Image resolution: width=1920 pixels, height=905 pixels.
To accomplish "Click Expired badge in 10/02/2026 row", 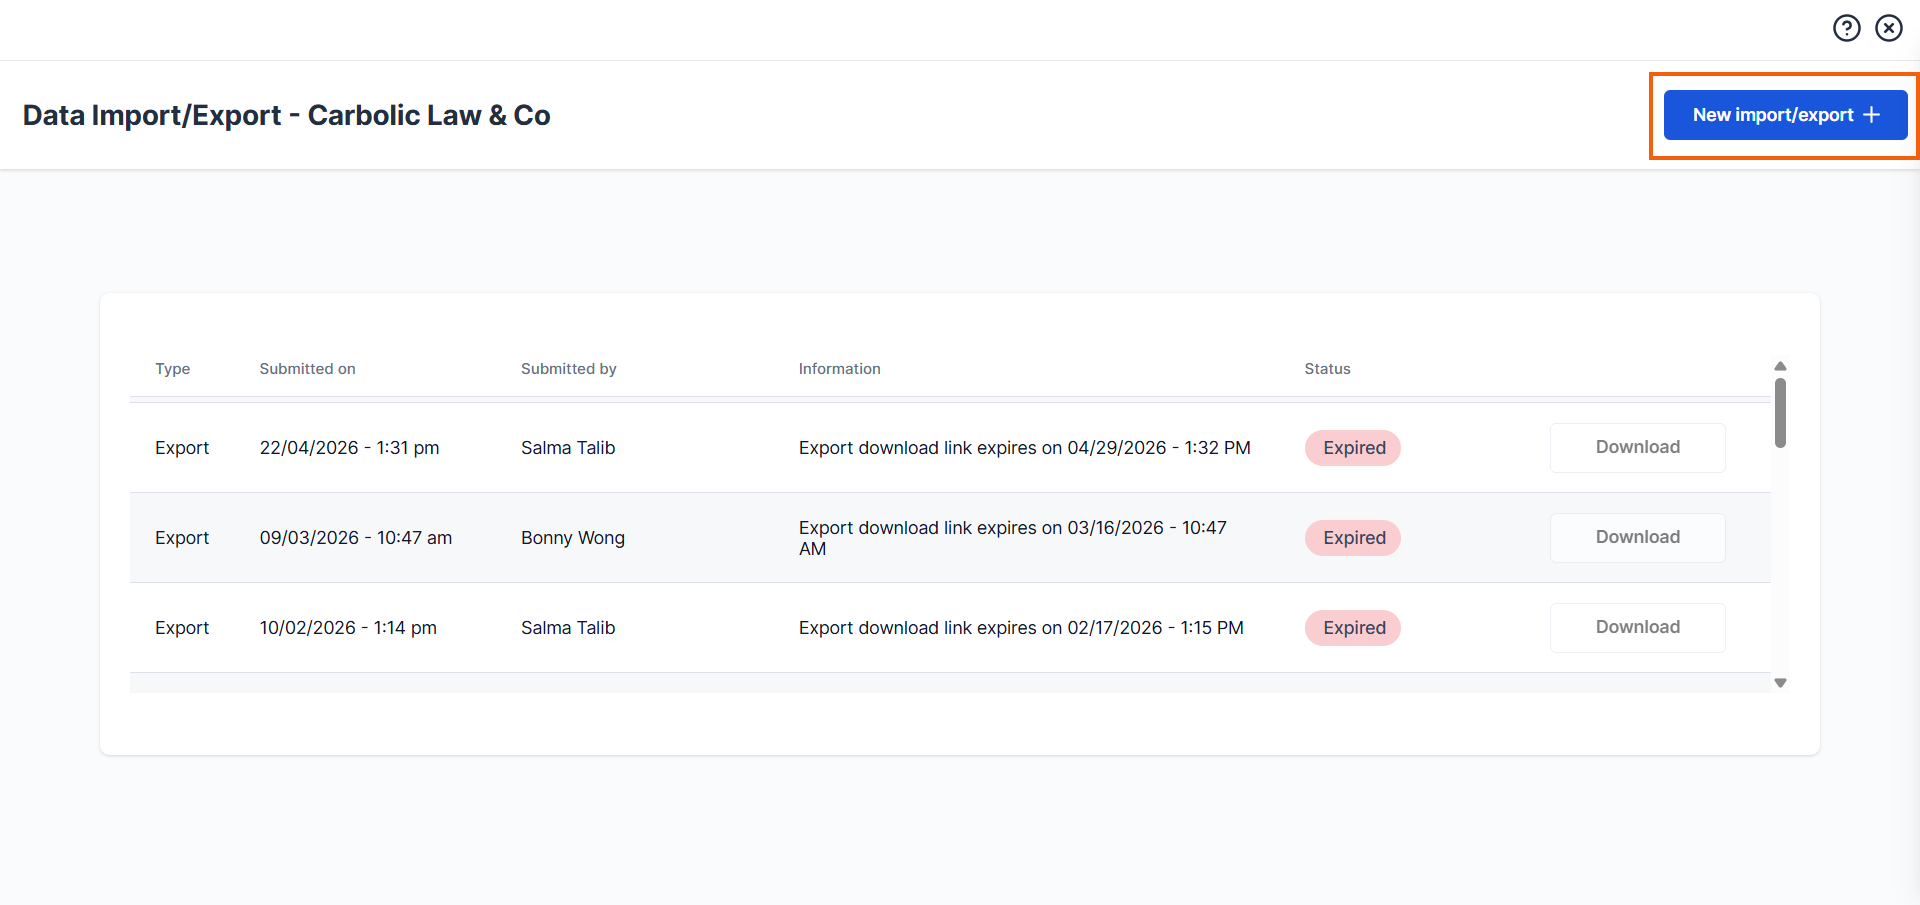I will [x=1353, y=628].
